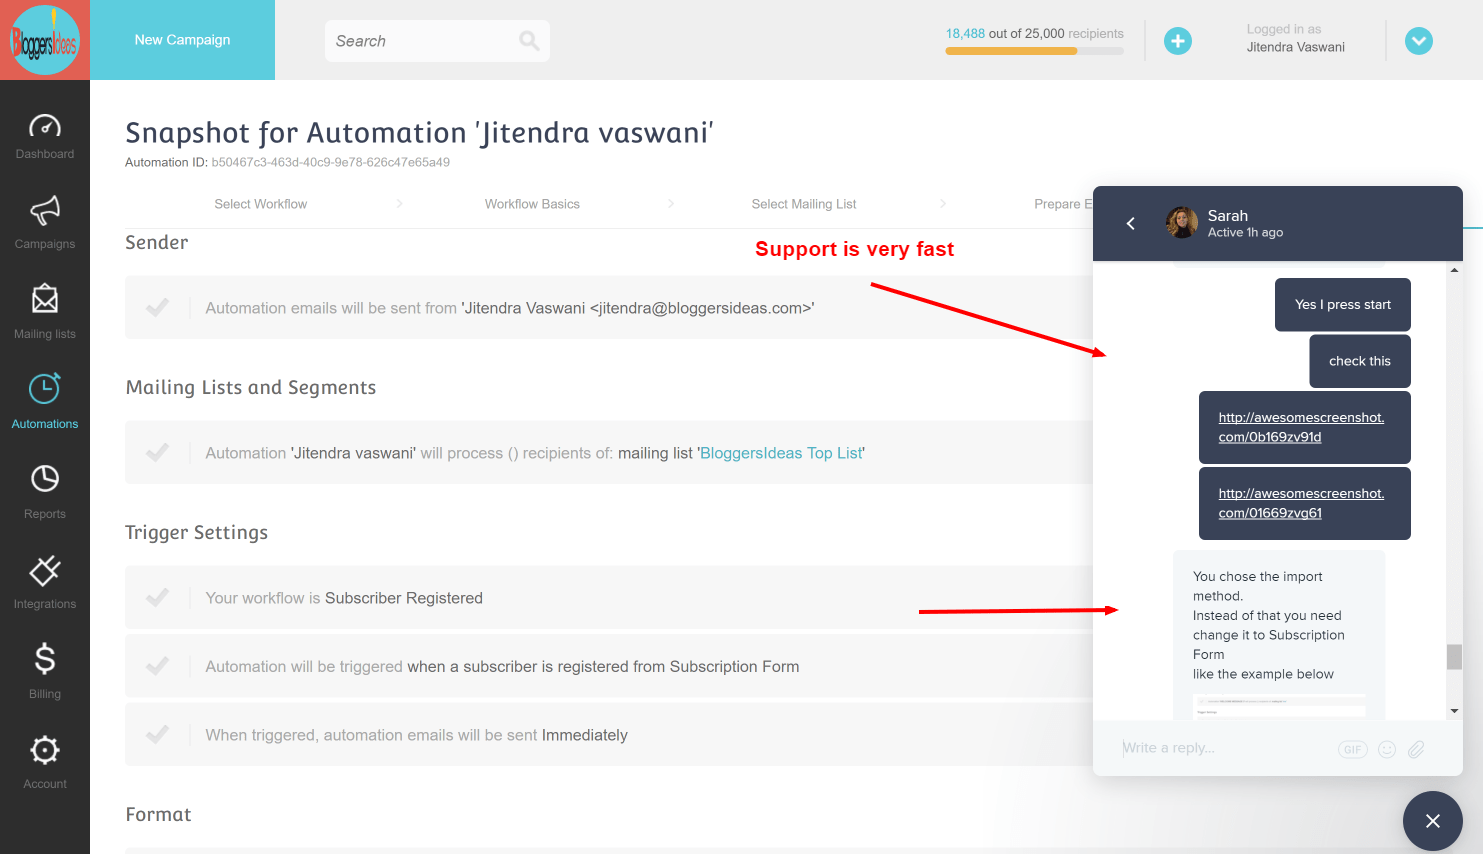This screenshot has height=854, width=1483.
Task: Open the Campaigns megaphone section
Action: click(x=45, y=223)
